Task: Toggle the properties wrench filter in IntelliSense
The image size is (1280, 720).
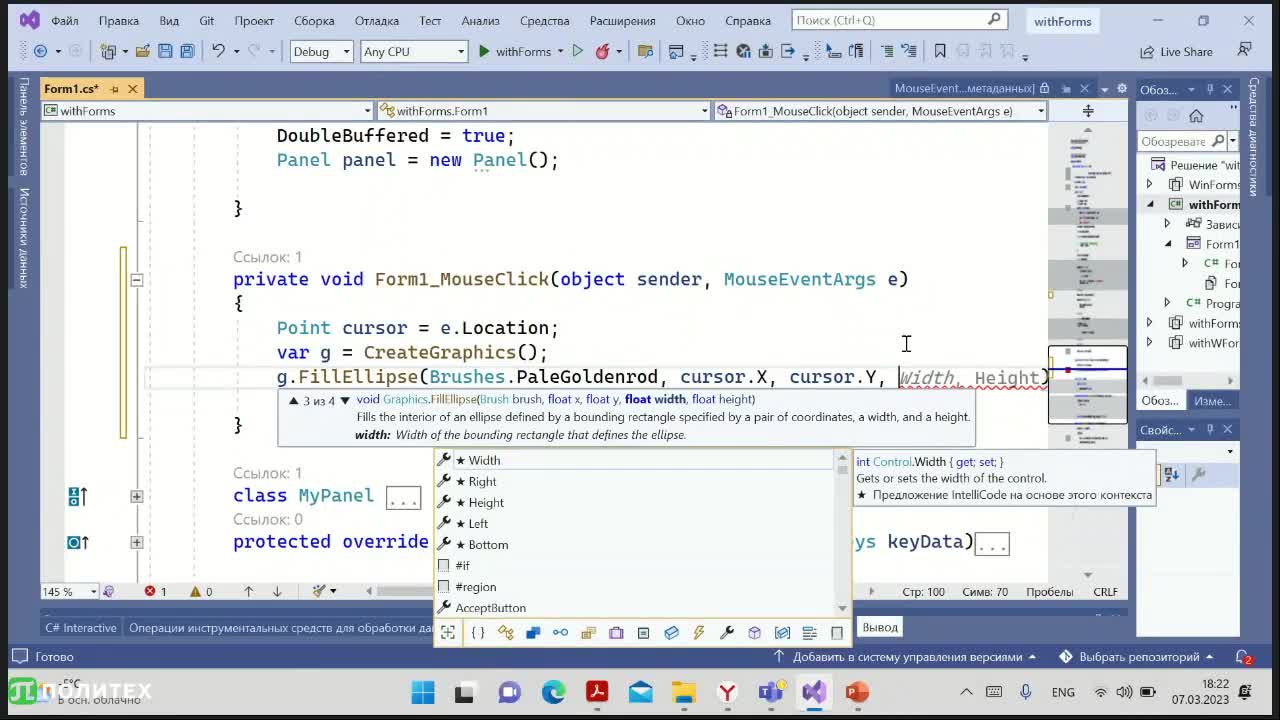Action: (x=727, y=632)
